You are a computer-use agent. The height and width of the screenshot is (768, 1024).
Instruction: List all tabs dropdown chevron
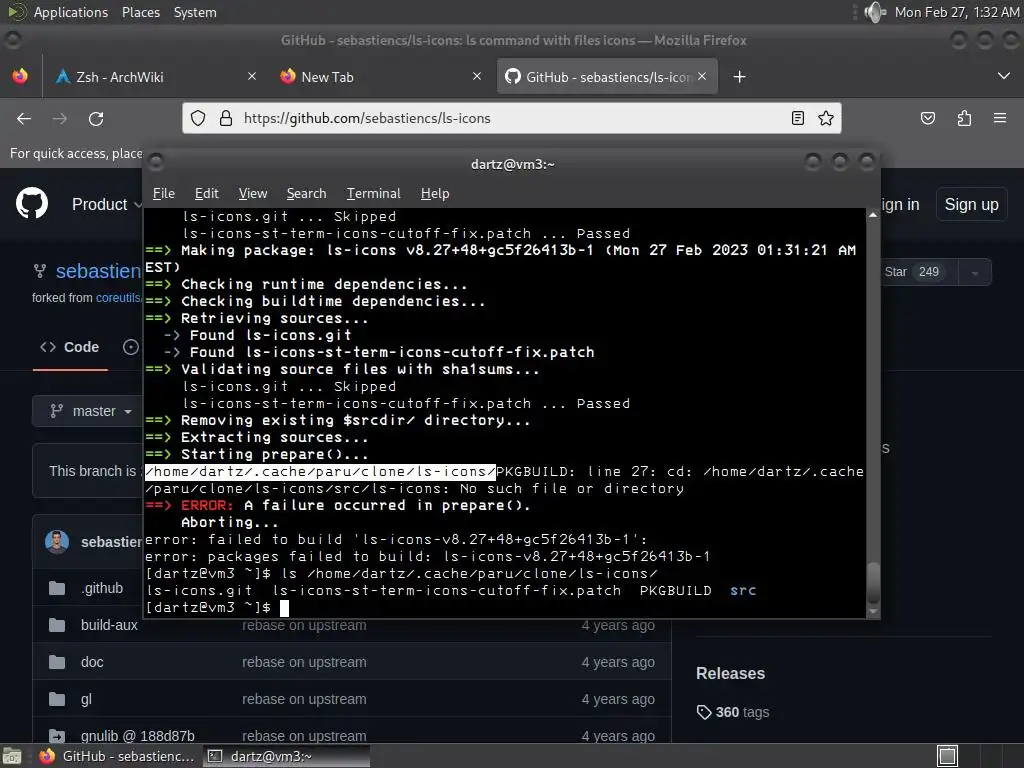click(1004, 76)
